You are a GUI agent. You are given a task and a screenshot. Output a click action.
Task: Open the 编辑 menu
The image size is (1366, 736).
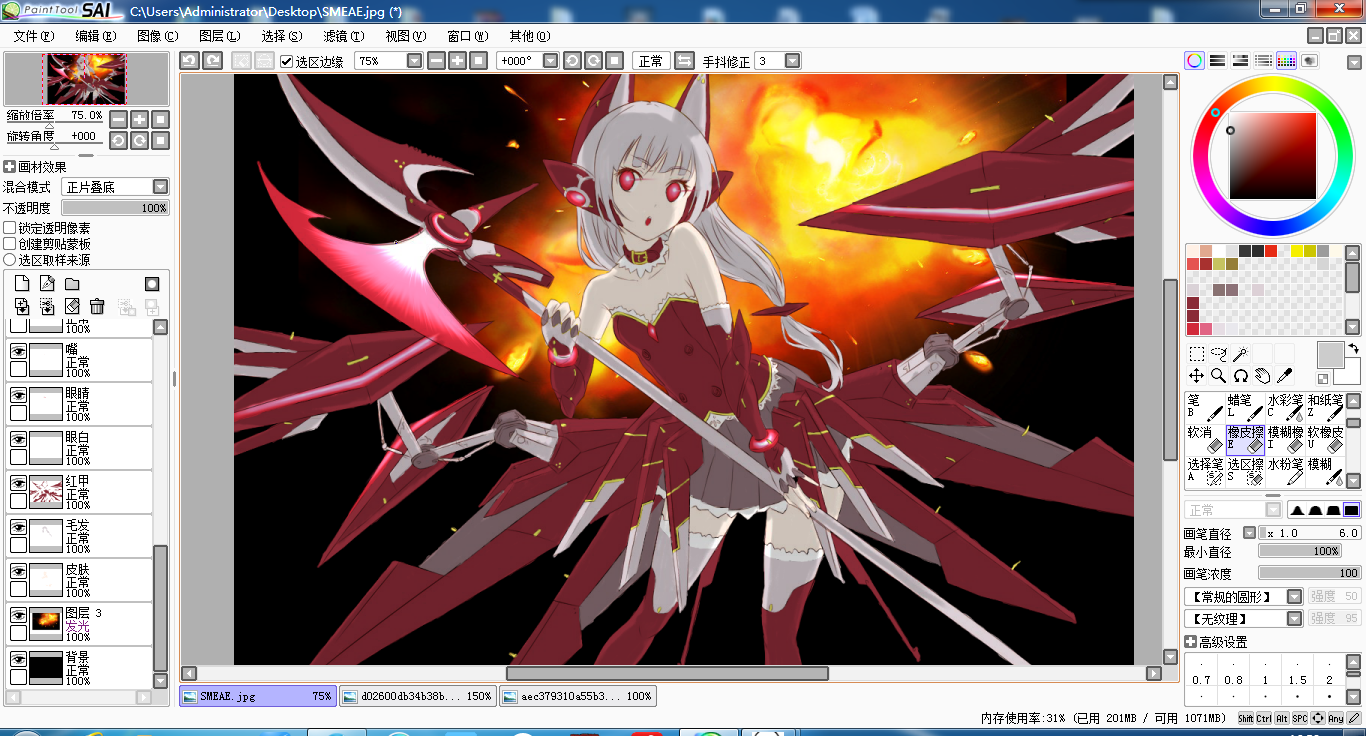[x=95, y=36]
